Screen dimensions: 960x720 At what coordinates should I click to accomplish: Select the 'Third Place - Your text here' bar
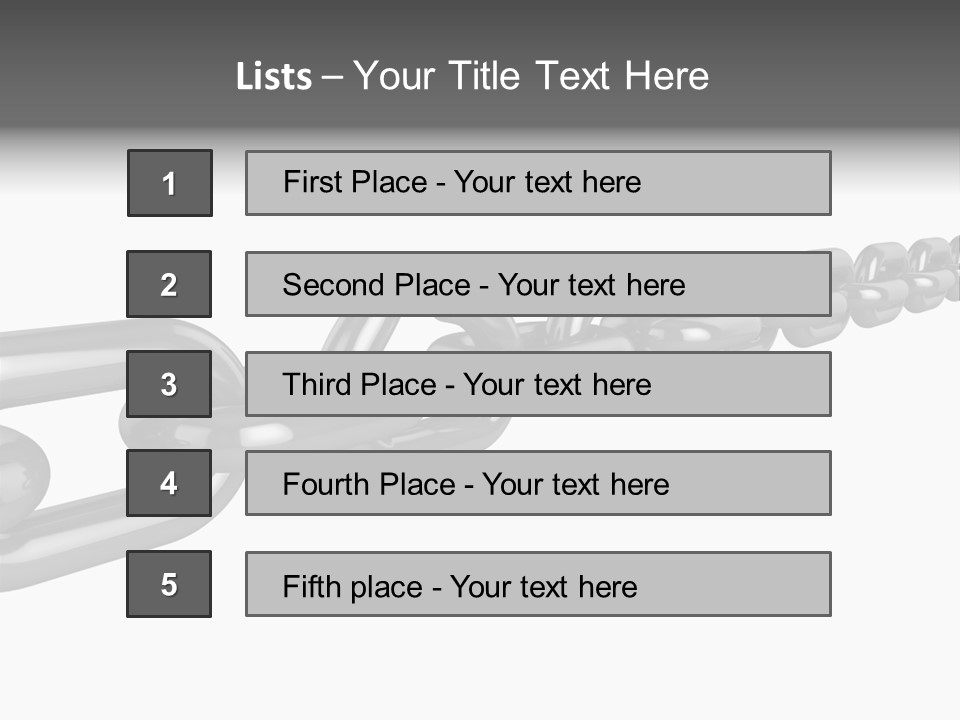[x=538, y=384]
